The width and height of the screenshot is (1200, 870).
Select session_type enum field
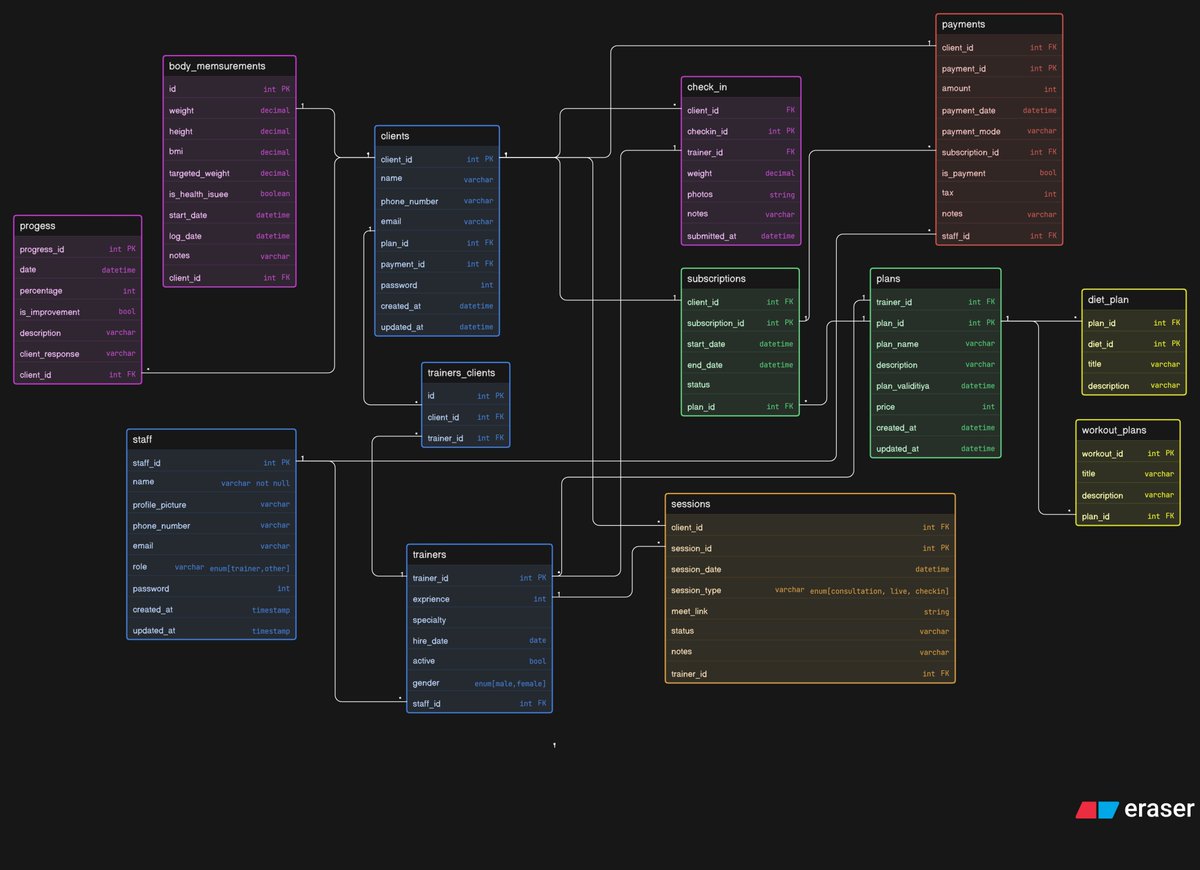point(810,590)
